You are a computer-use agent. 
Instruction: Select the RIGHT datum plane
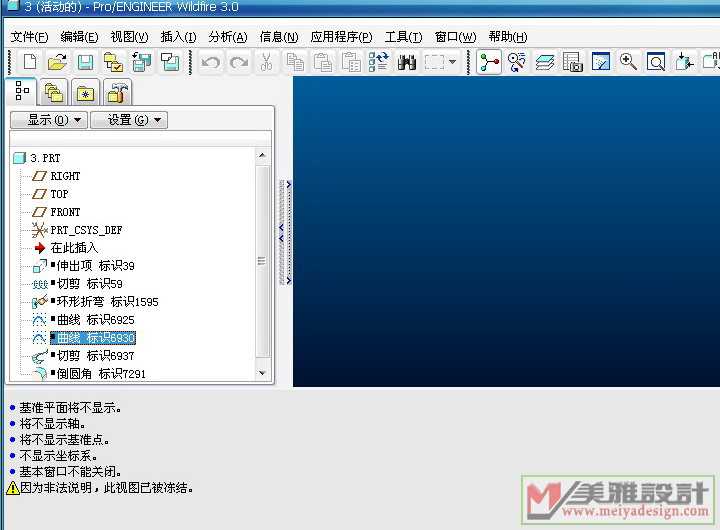65,176
